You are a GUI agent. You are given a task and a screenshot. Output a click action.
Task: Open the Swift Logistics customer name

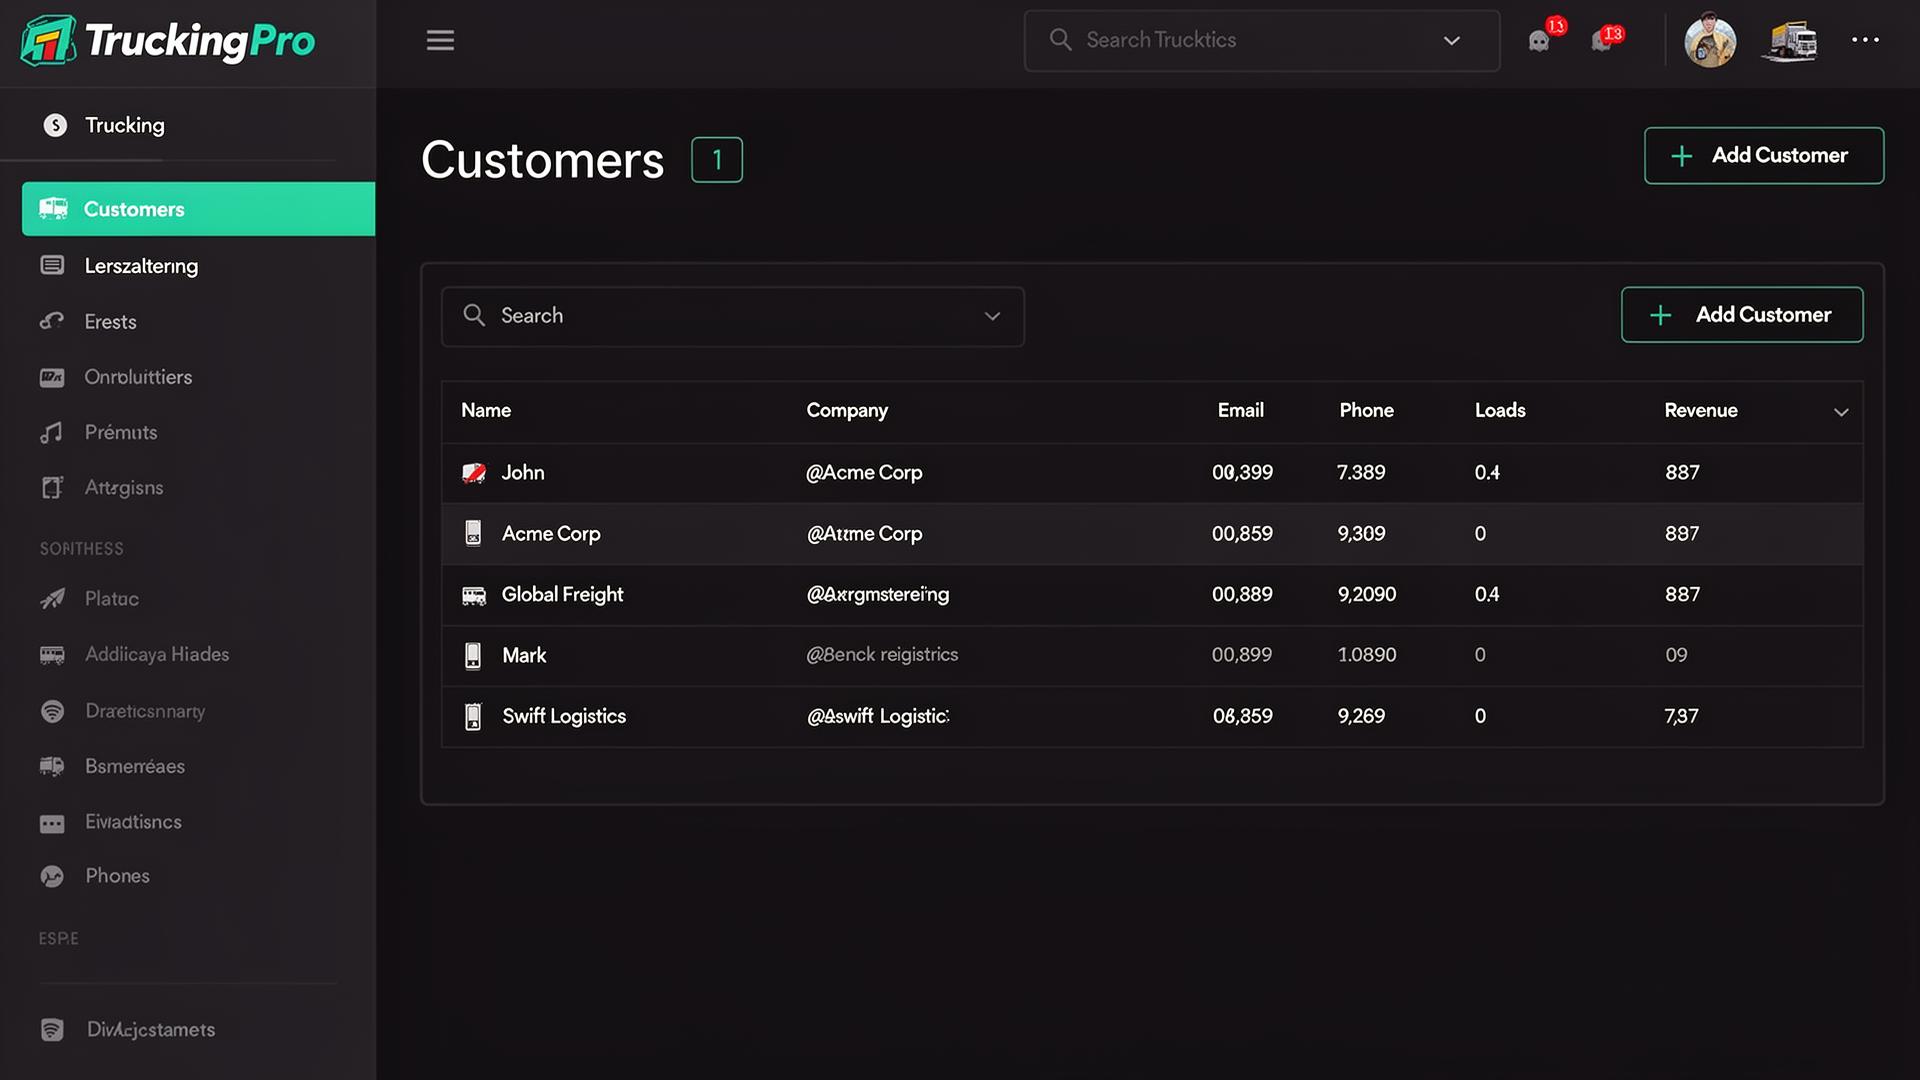click(x=564, y=716)
